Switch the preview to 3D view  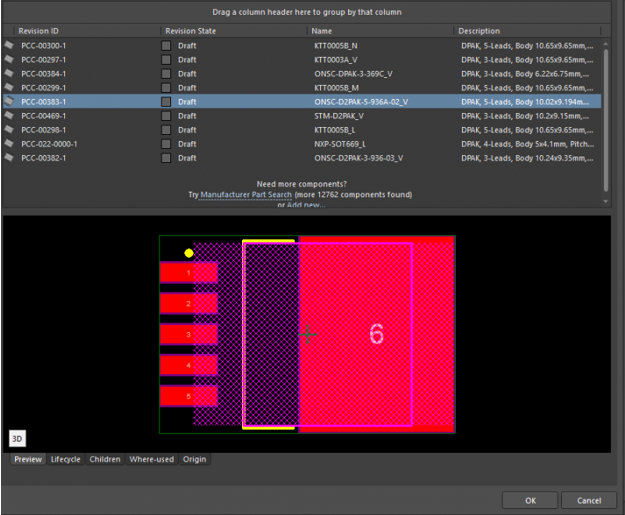click(x=17, y=438)
